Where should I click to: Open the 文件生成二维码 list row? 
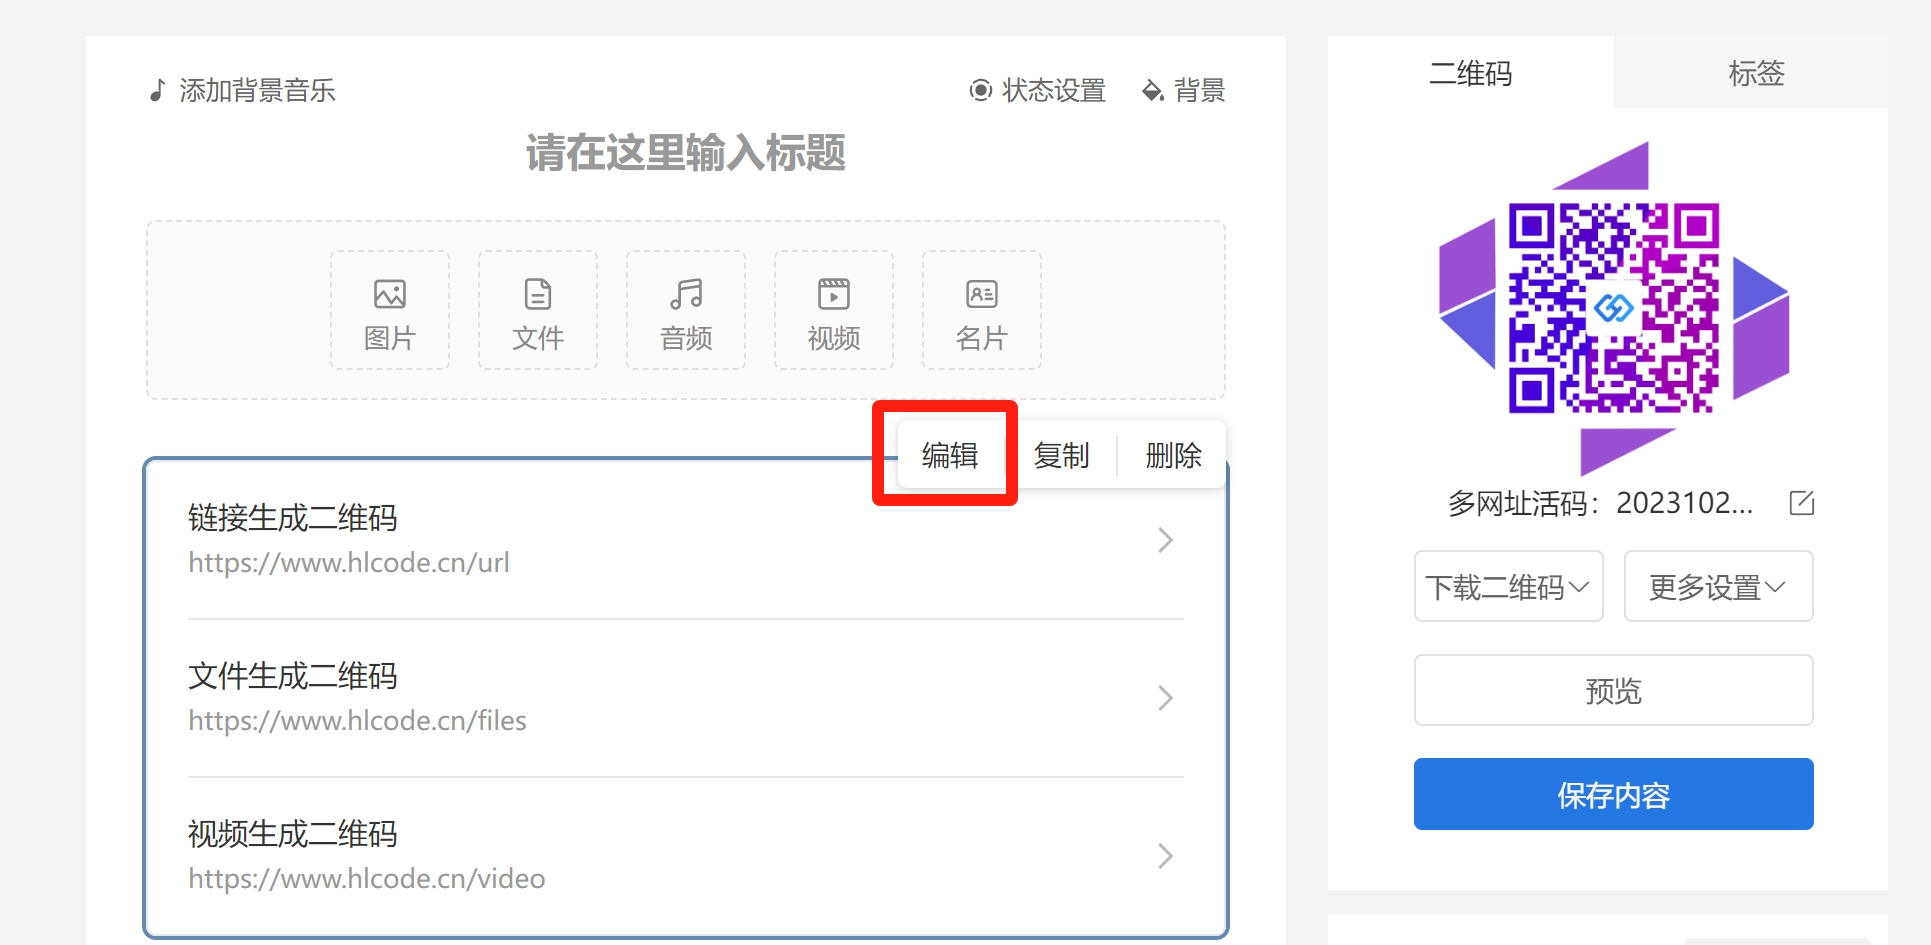coord(686,698)
